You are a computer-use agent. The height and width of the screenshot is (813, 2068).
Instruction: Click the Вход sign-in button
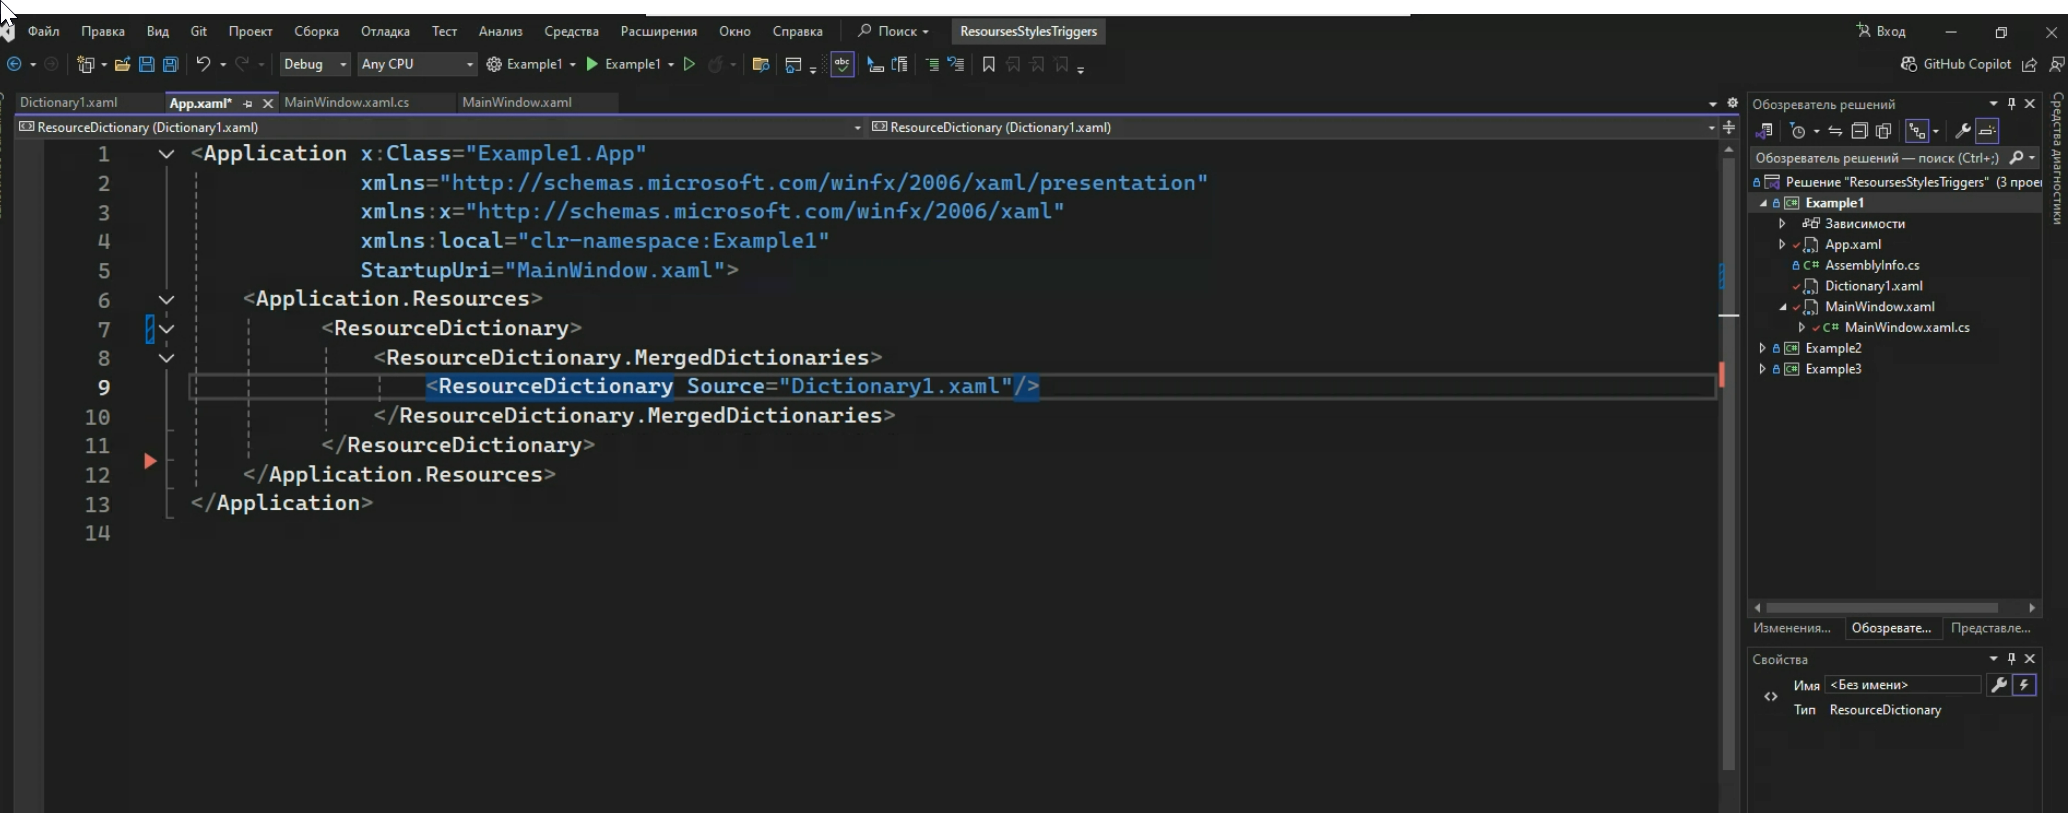pos(1881,31)
